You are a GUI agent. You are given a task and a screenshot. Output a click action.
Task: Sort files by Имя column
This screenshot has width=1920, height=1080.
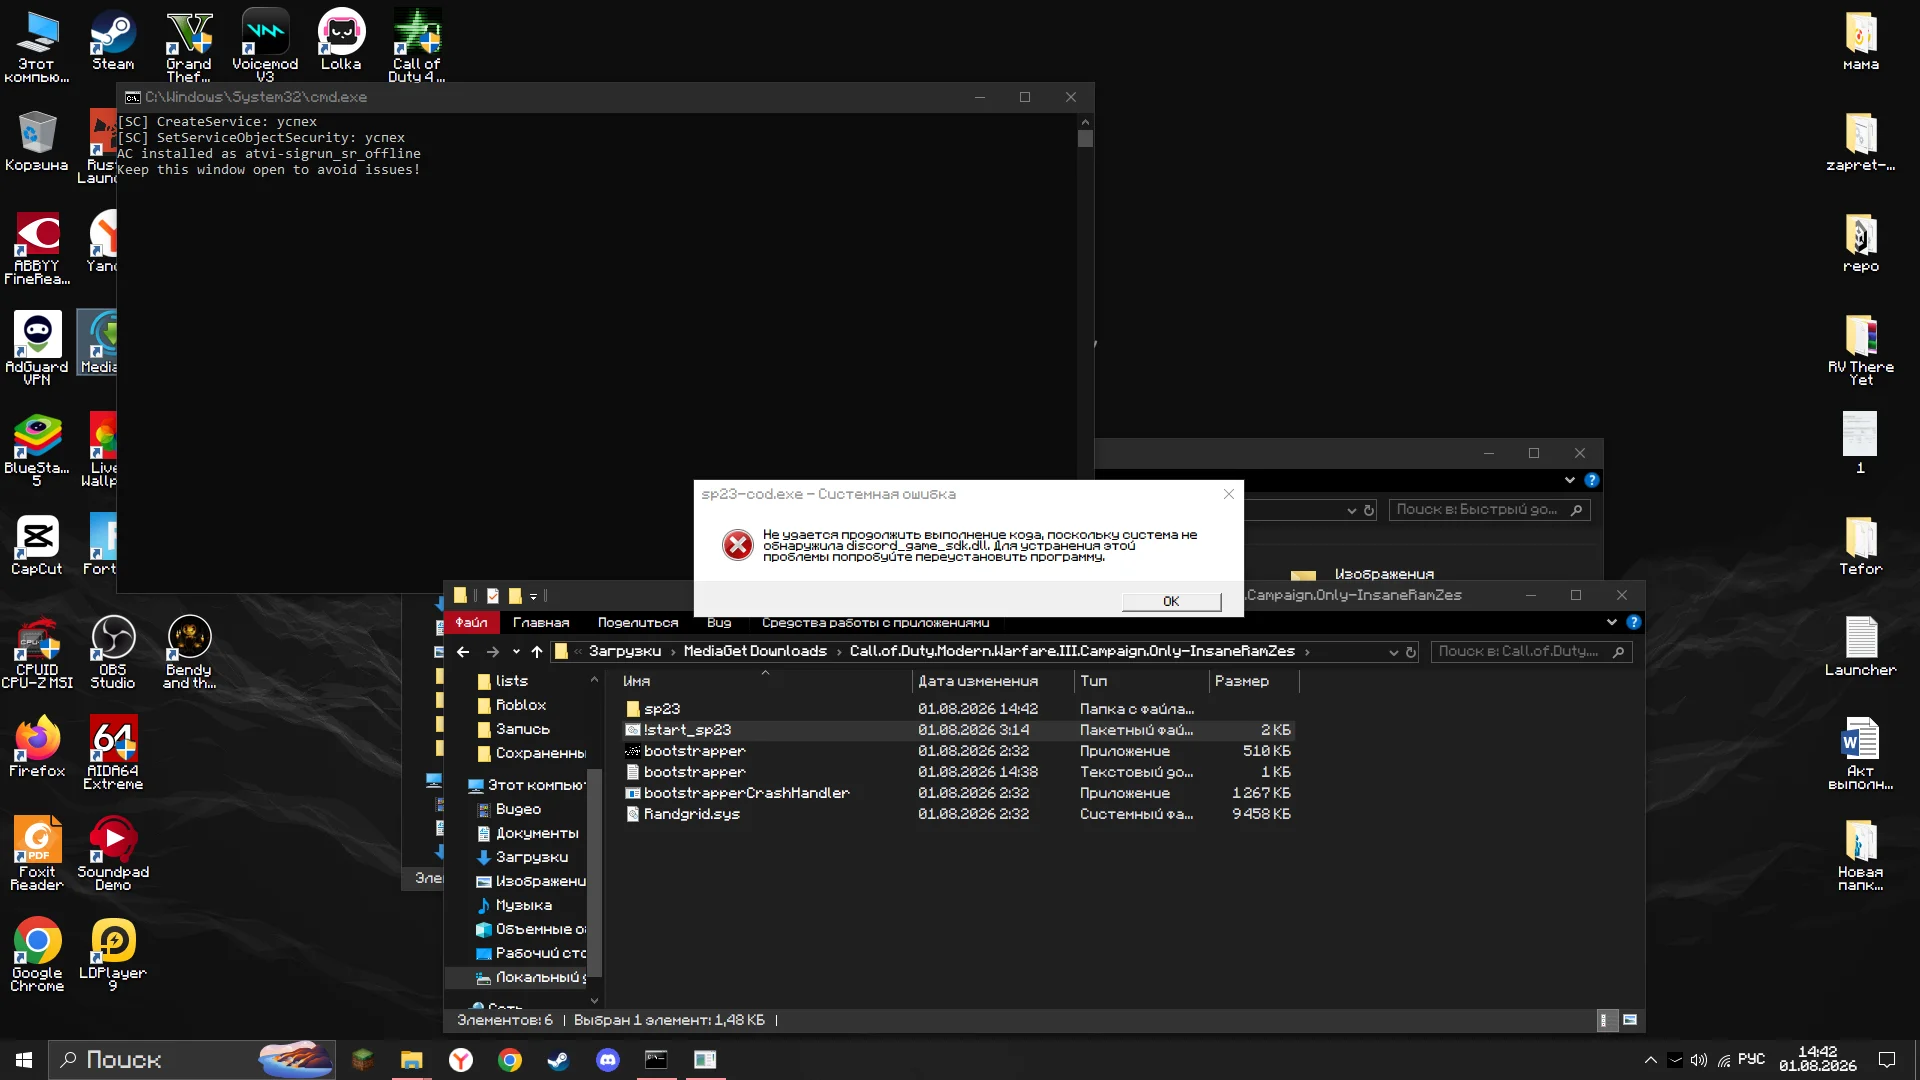763,681
